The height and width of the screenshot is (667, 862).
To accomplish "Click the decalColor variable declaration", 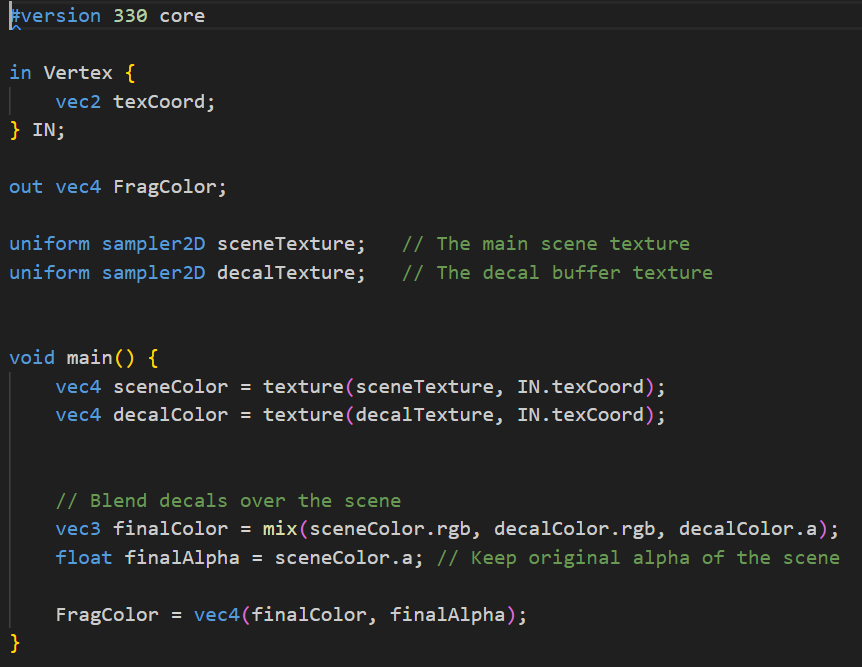I will tap(170, 415).
